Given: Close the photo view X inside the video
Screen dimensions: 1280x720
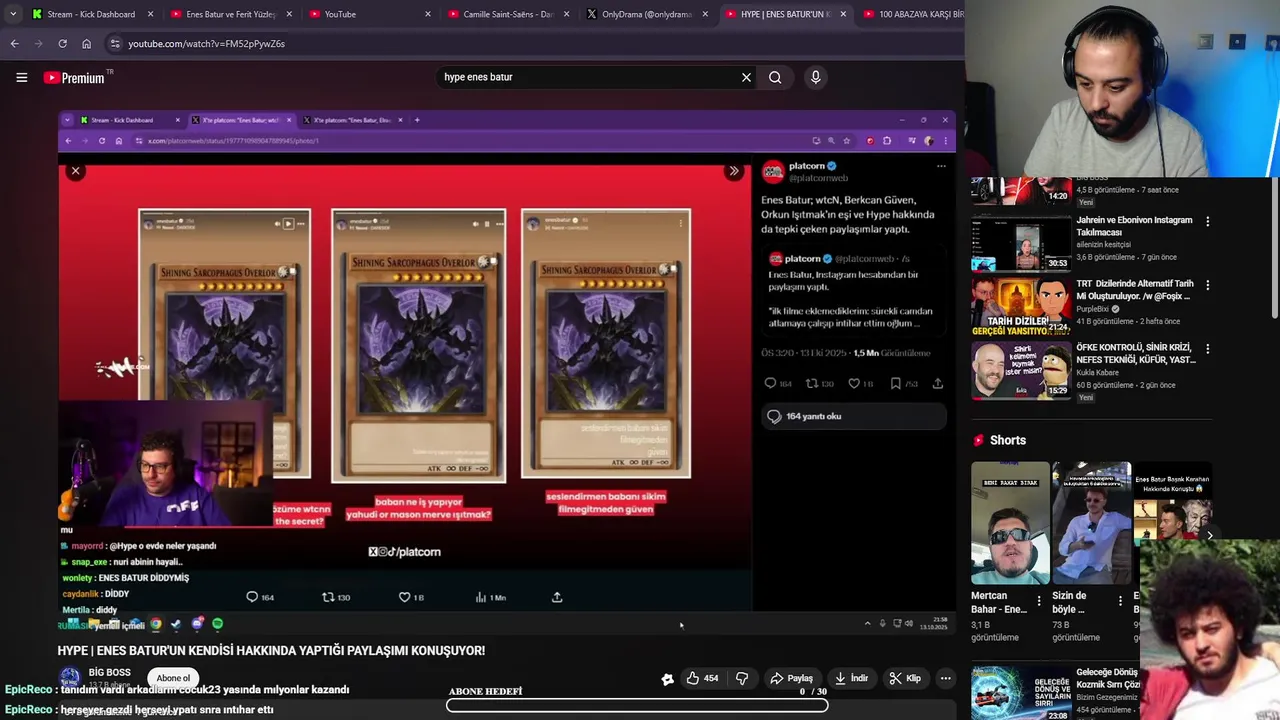Looking at the screenshot, I should (x=75, y=171).
